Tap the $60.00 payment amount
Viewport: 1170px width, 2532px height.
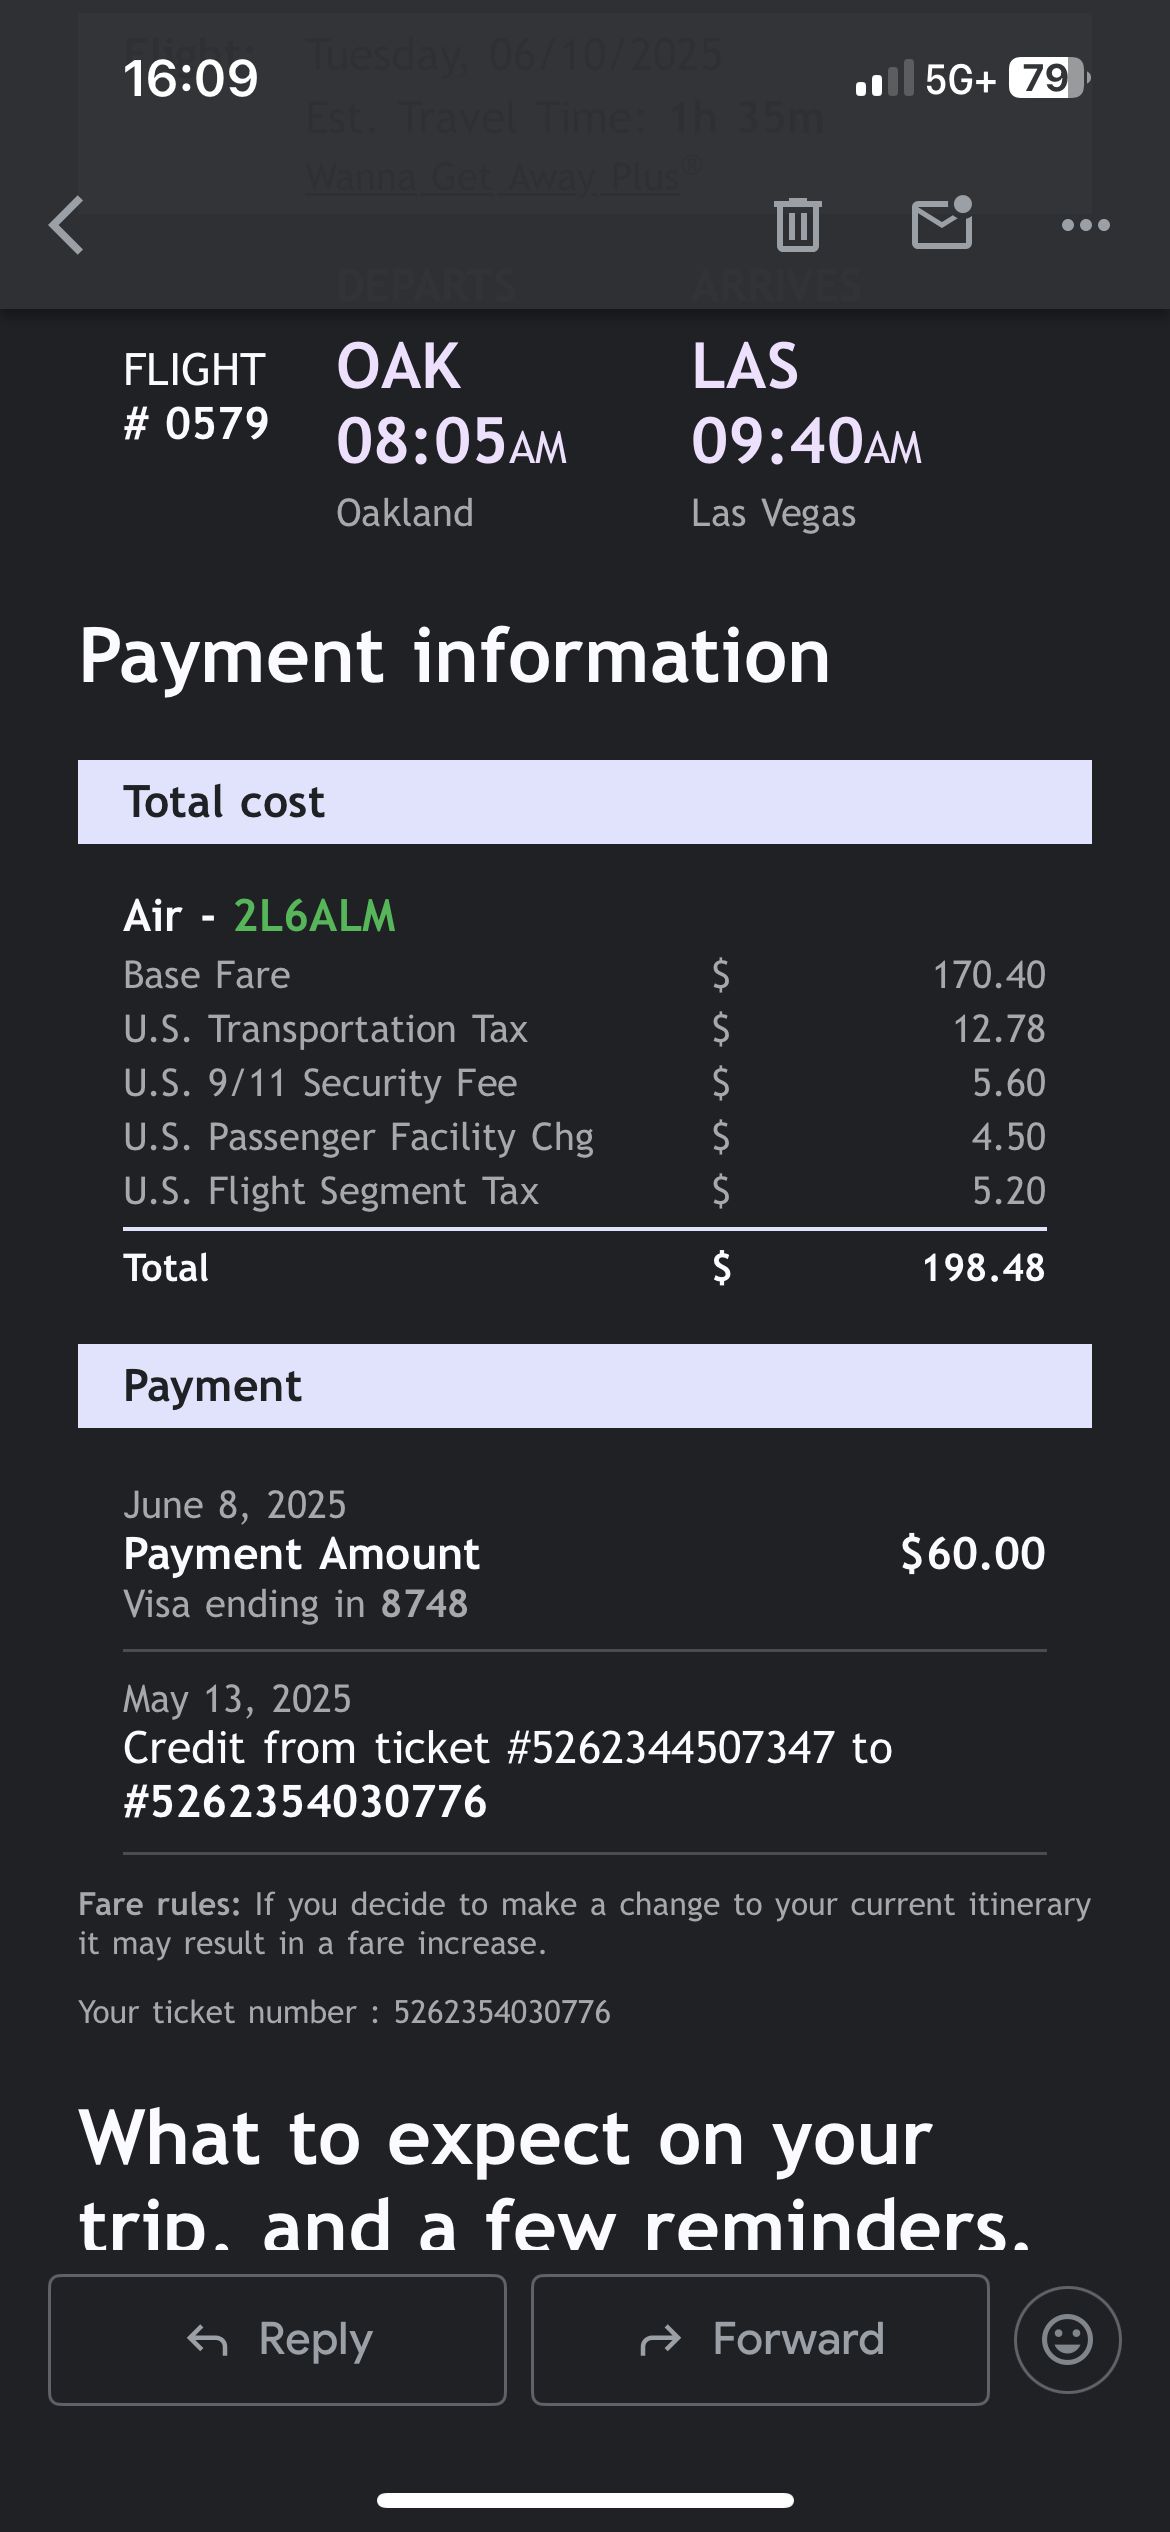pyautogui.click(x=972, y=1553)
